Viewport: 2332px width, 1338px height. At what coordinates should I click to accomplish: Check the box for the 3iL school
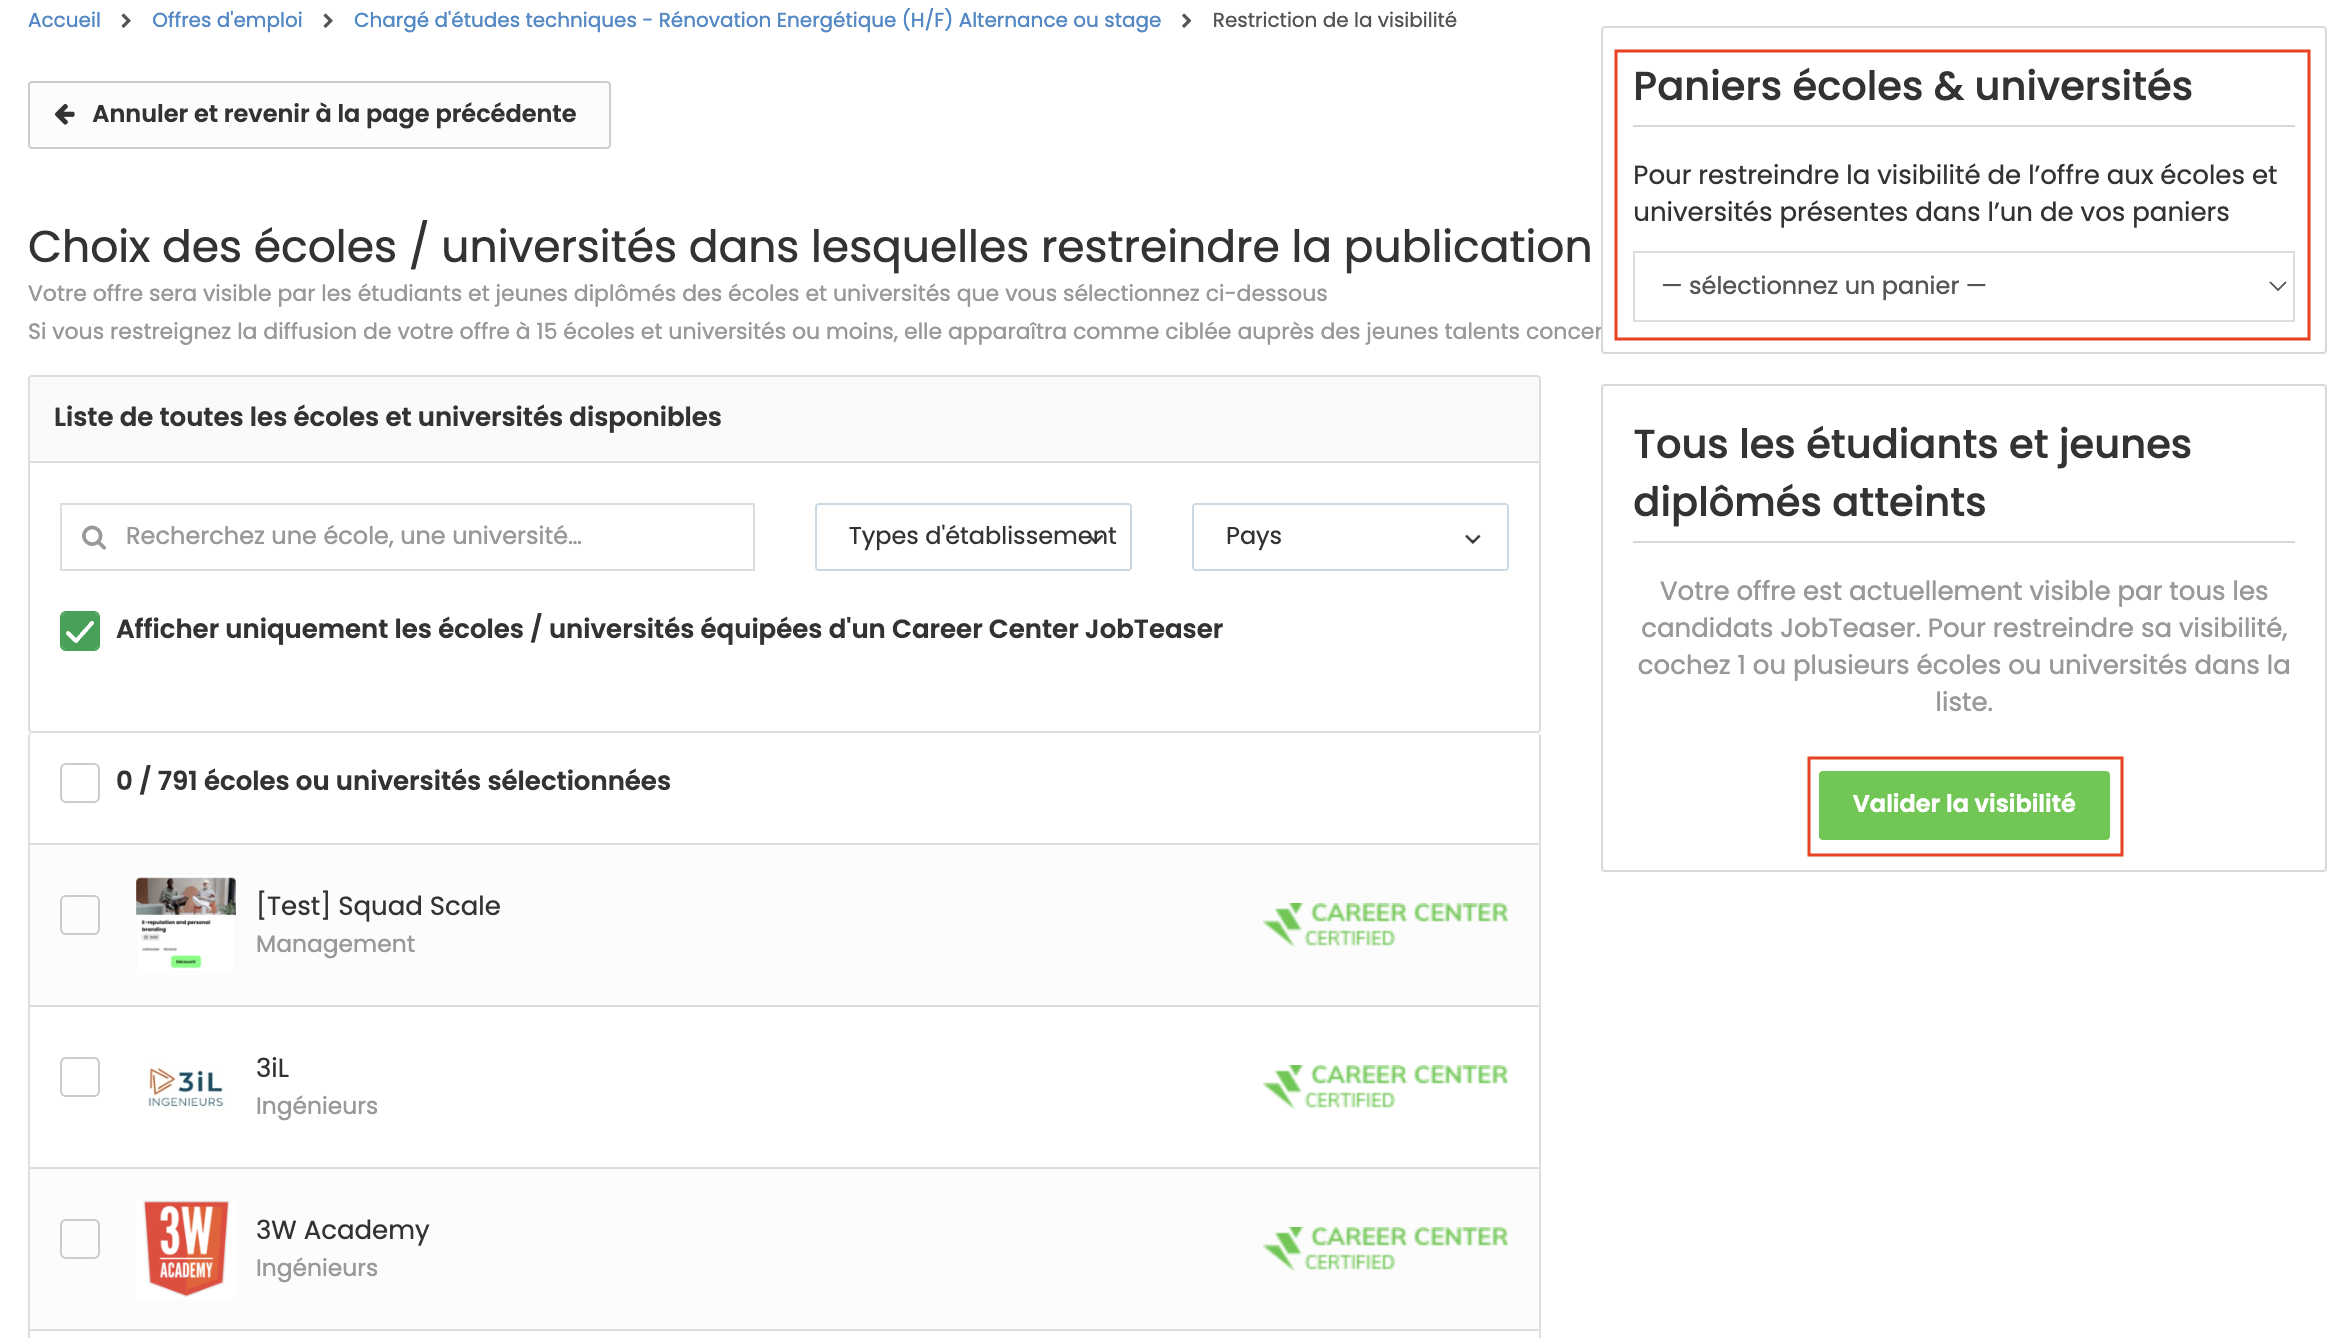click(x=80, y=1077)
